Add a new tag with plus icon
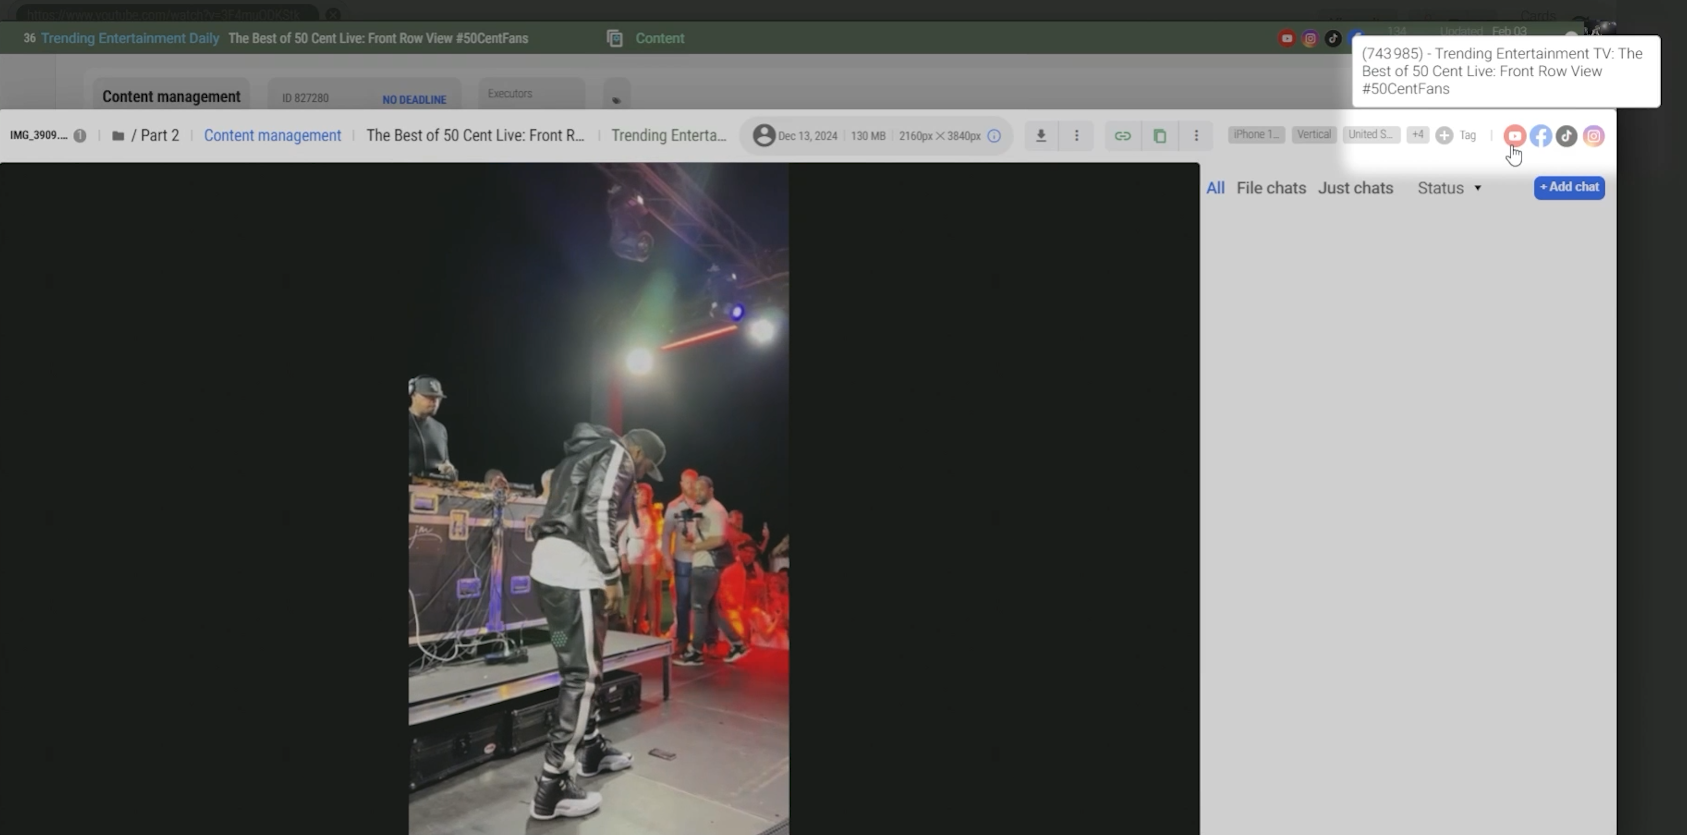Screen dimensions: 1687x835 click(1444, 136)
